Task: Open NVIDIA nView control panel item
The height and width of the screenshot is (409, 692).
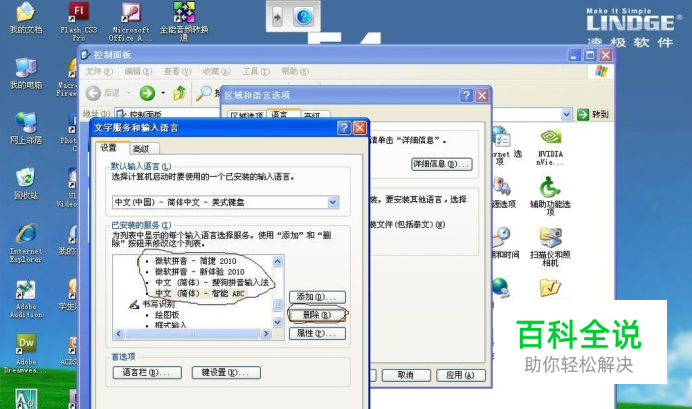Action: pos(550,147)
